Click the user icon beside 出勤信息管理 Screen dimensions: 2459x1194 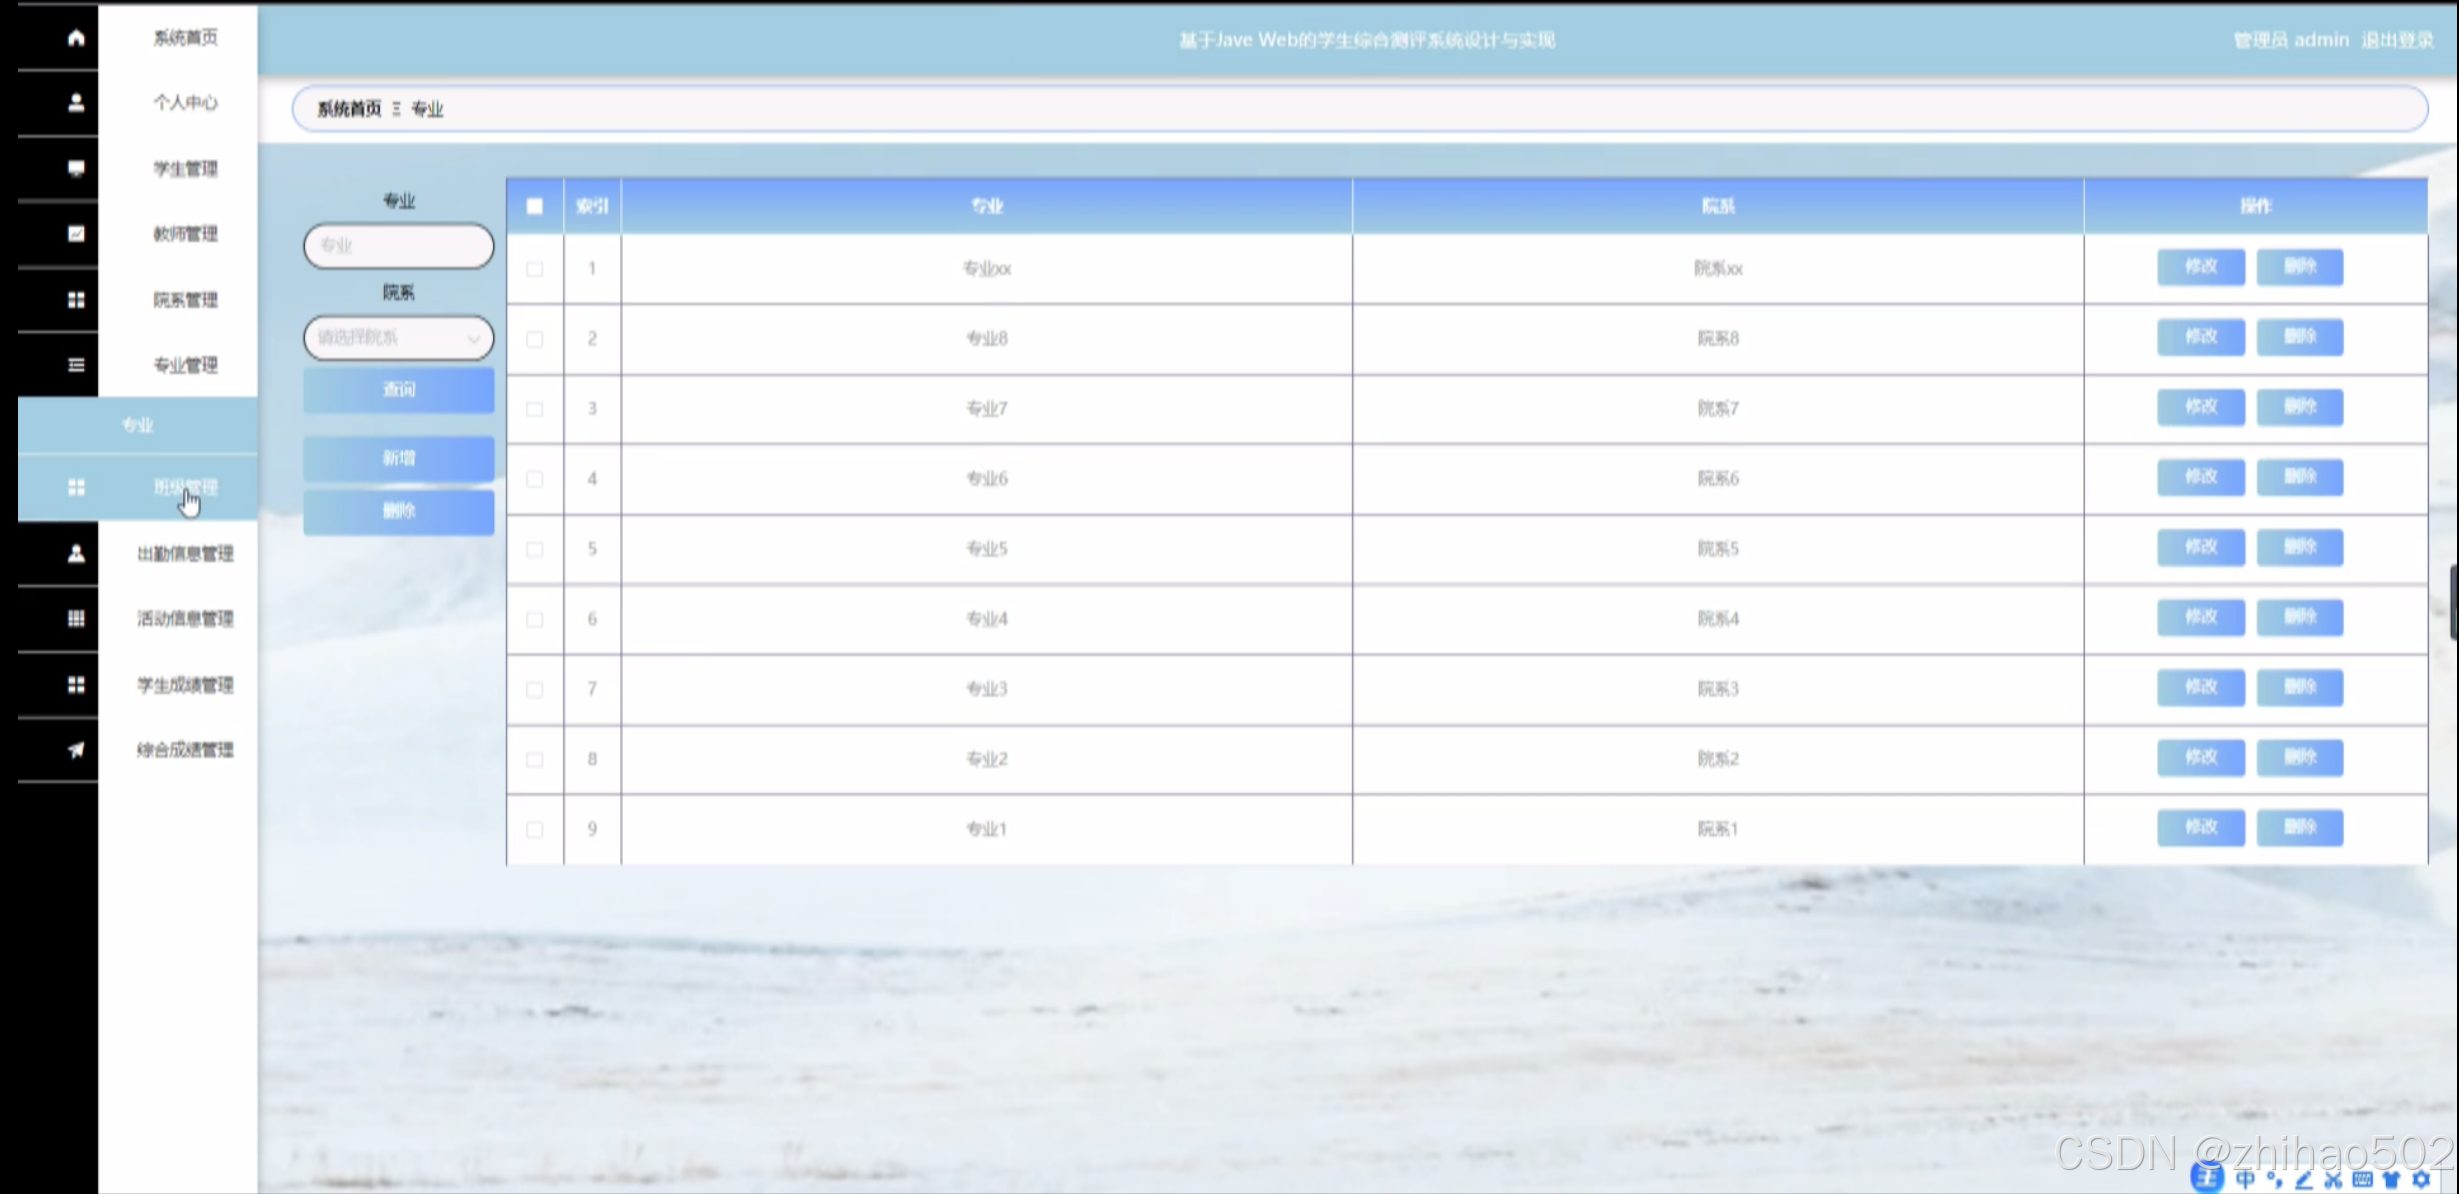pyautogui.click(x=76, y=553)
